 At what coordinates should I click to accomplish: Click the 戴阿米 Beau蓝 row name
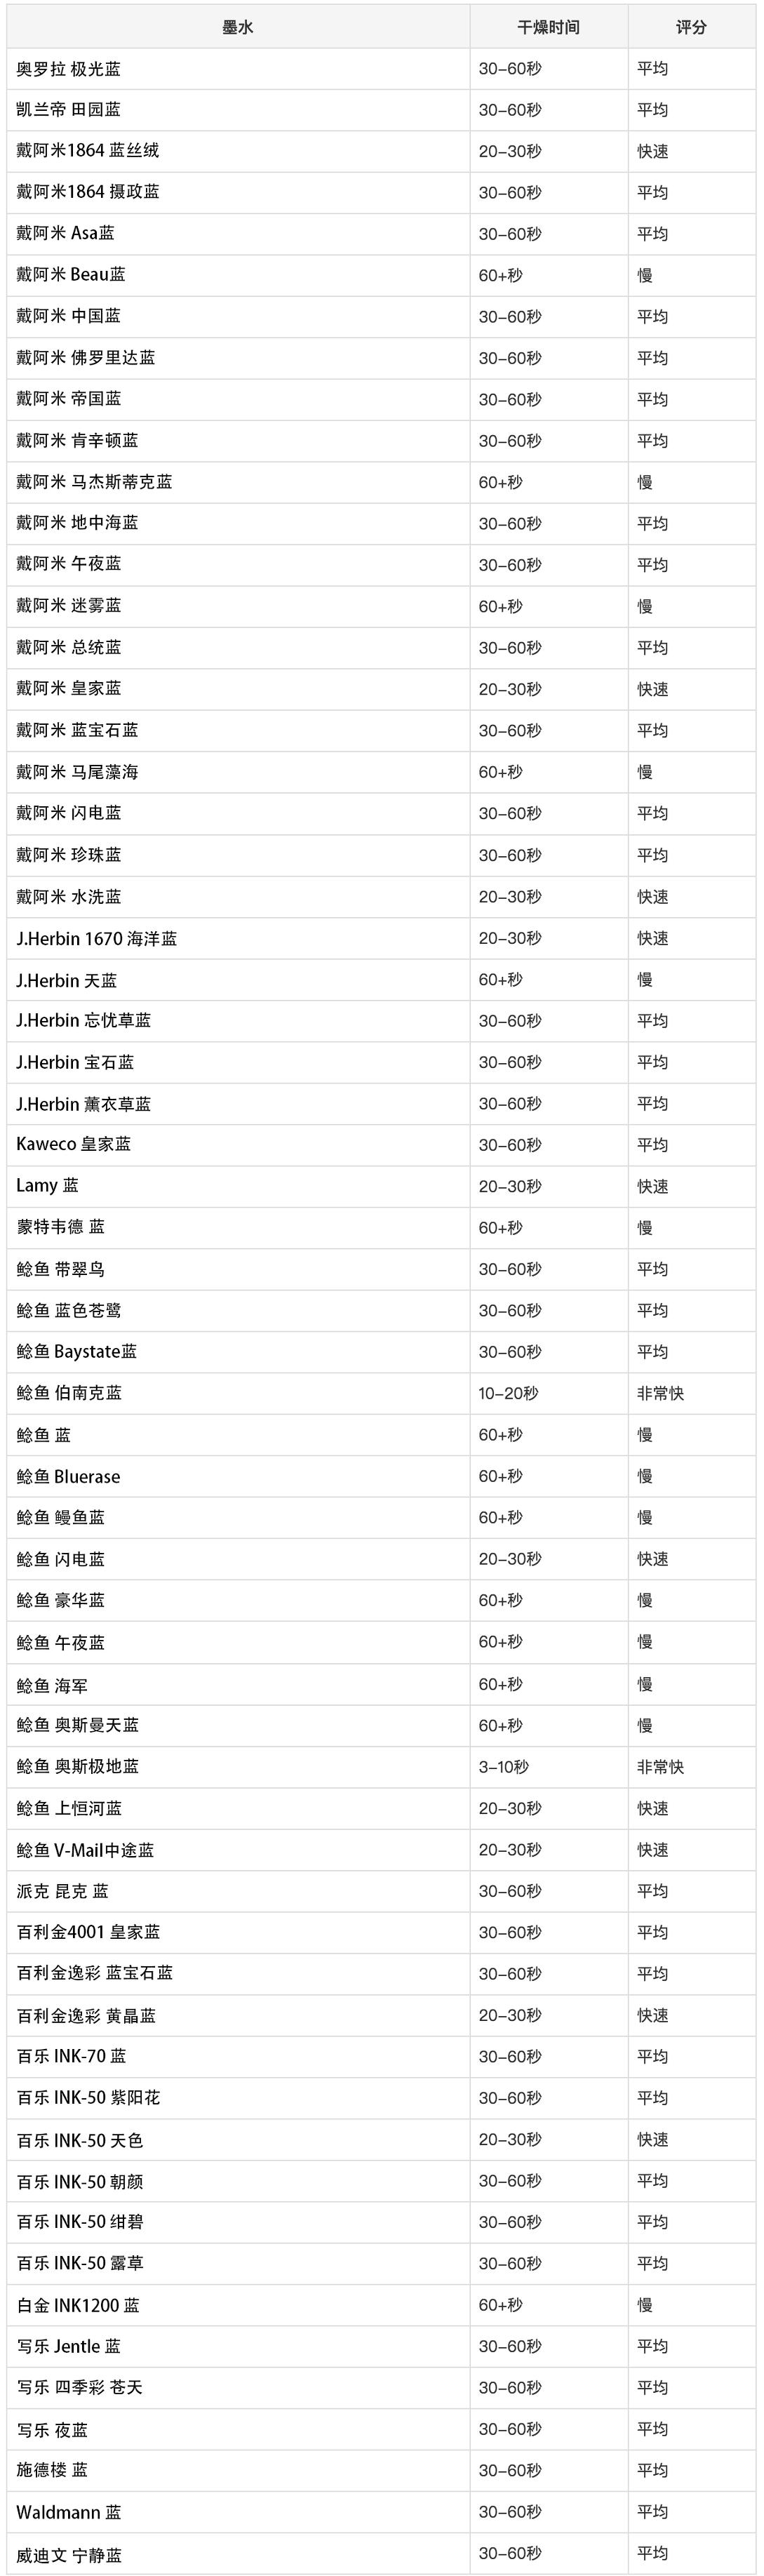pos(71,275)
